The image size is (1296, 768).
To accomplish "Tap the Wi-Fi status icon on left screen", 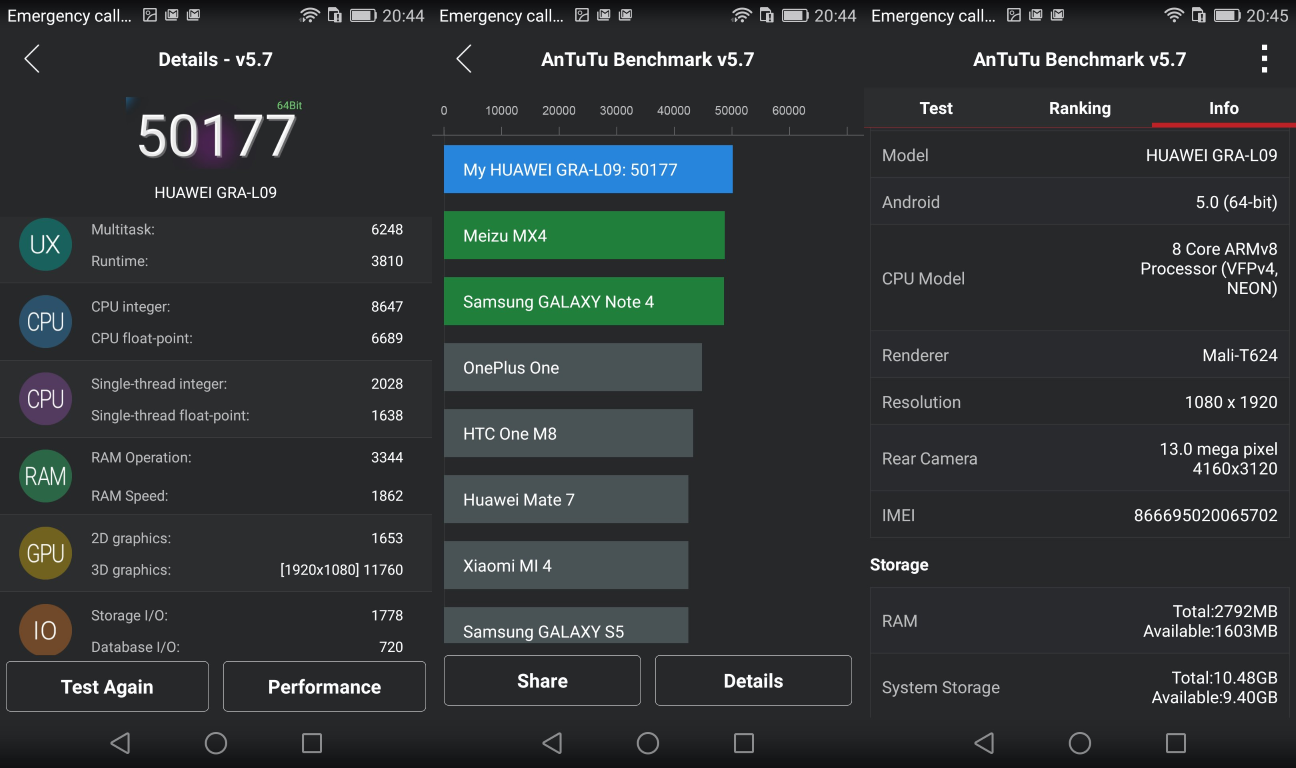I will [310, 15].
